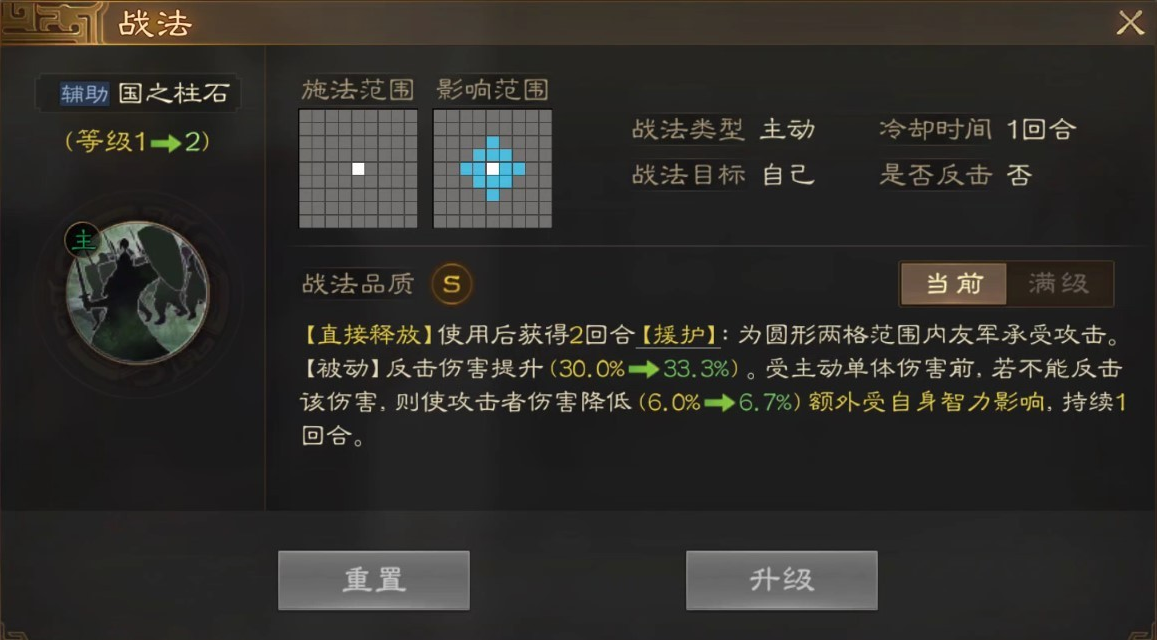Click the S quality badge icon
Image resolution: width=1157 pixels, height=640 pixels.
(x=452, y=283)
